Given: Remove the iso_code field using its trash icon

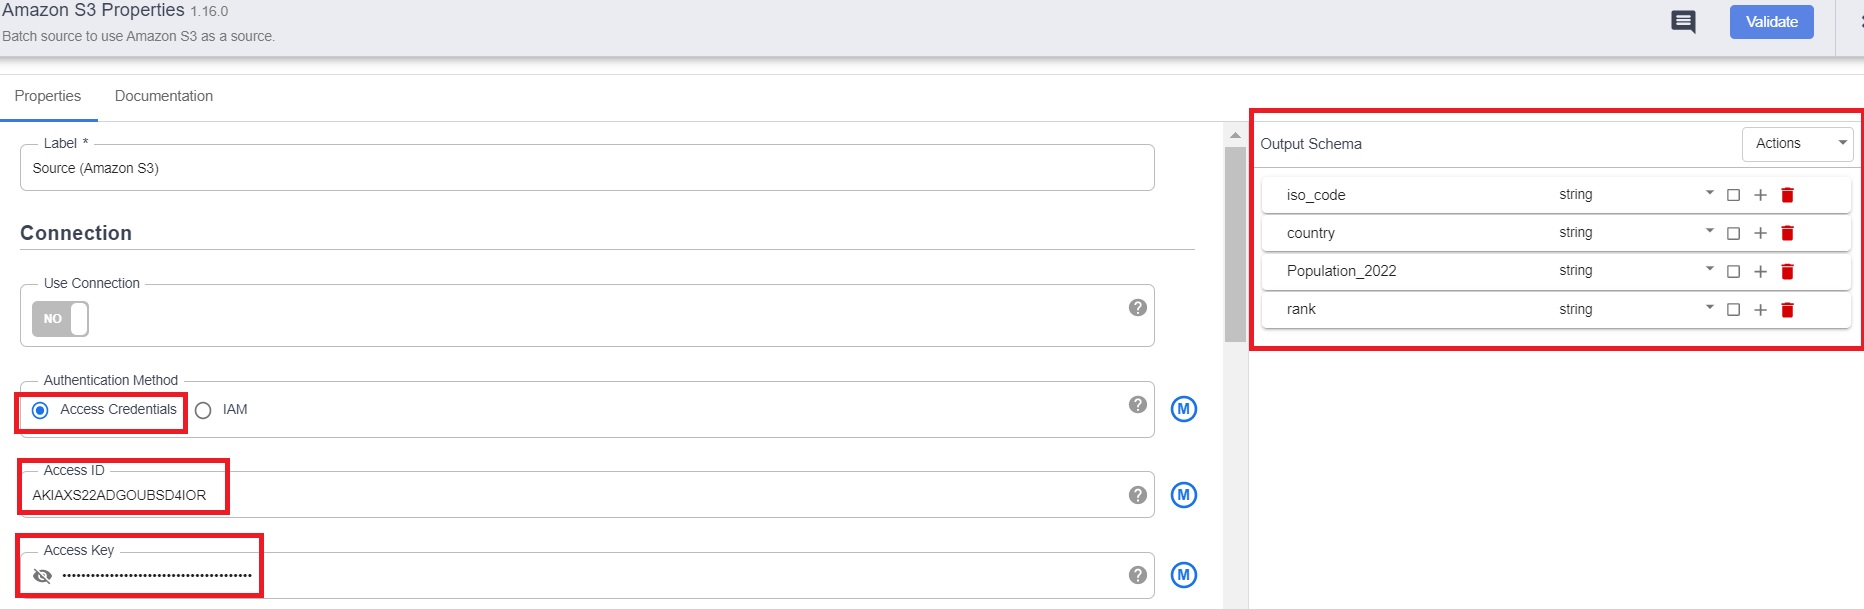Looking at the screenshot, I should (x=1788, y=195).
